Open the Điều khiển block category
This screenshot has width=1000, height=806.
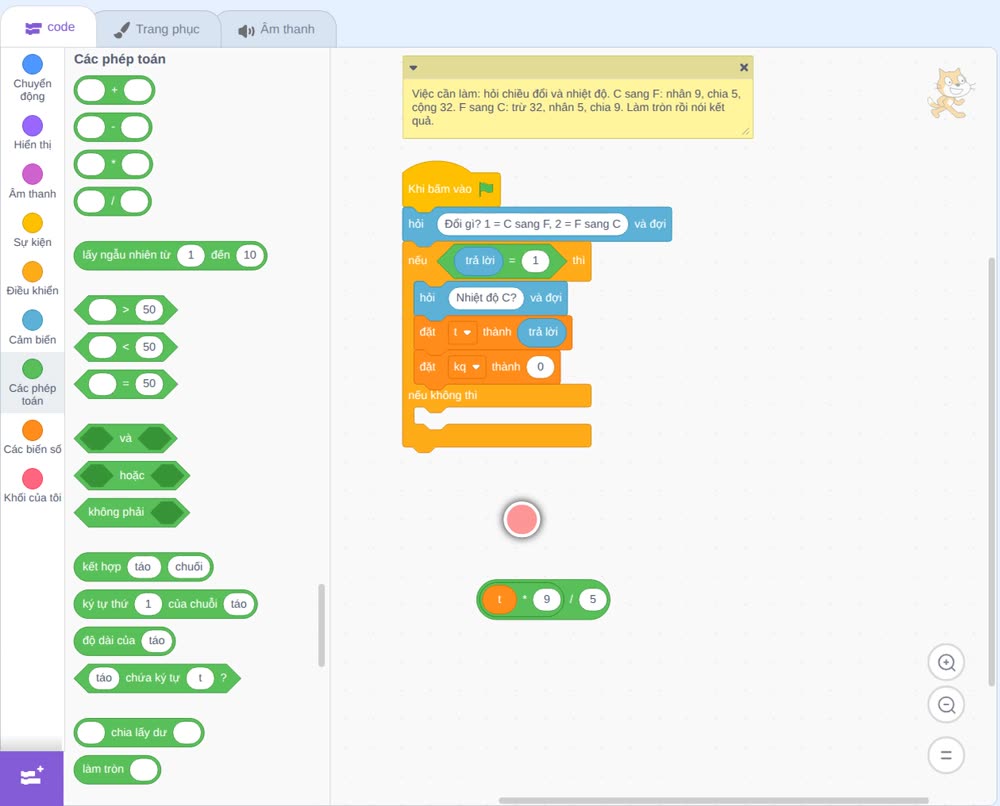32,279
